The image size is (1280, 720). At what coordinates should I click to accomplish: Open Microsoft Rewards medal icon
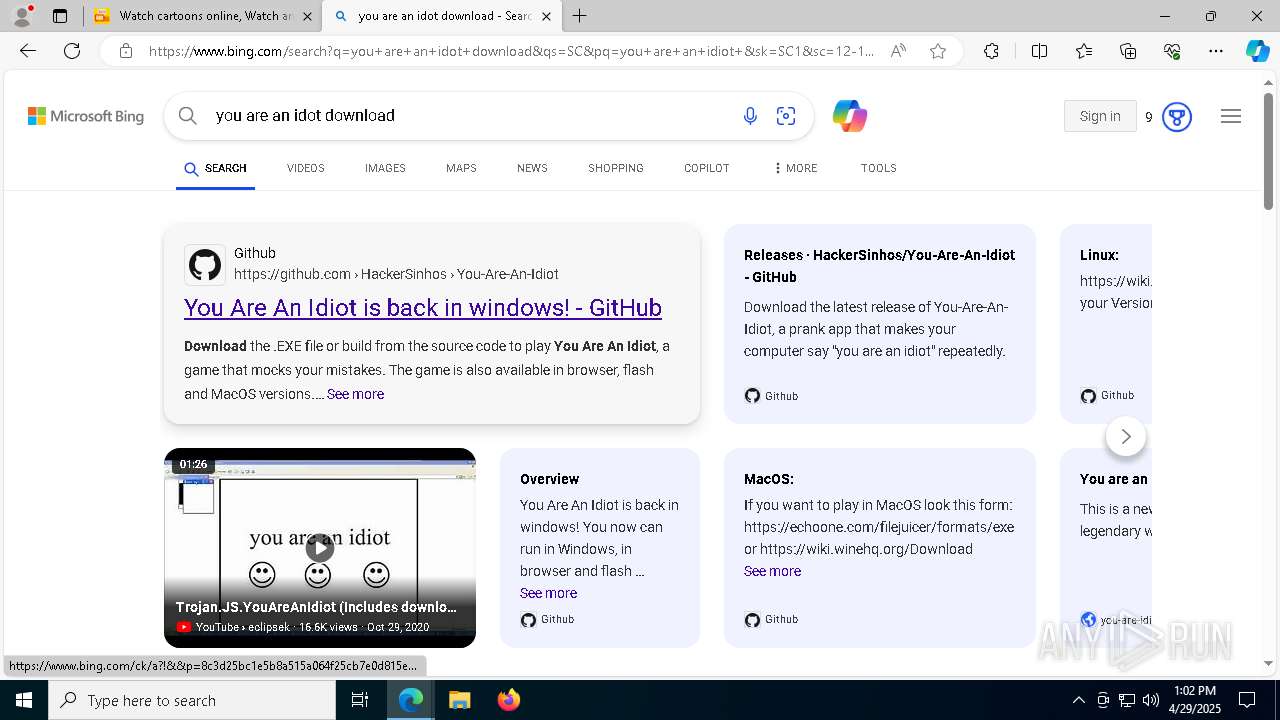coord(1177,117)
